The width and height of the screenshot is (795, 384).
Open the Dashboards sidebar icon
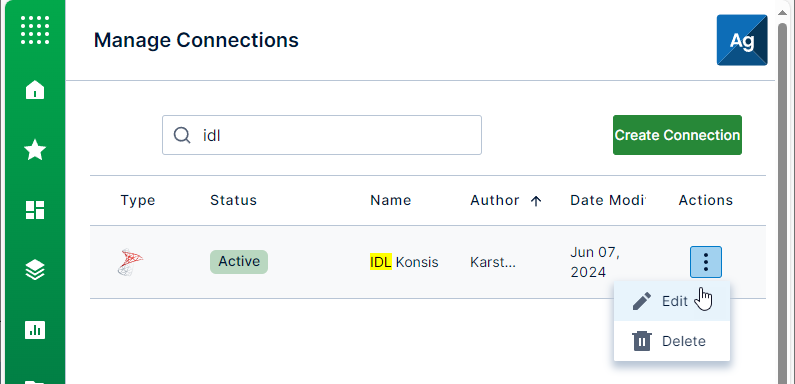pyautogui.click(x=35, y=210)
